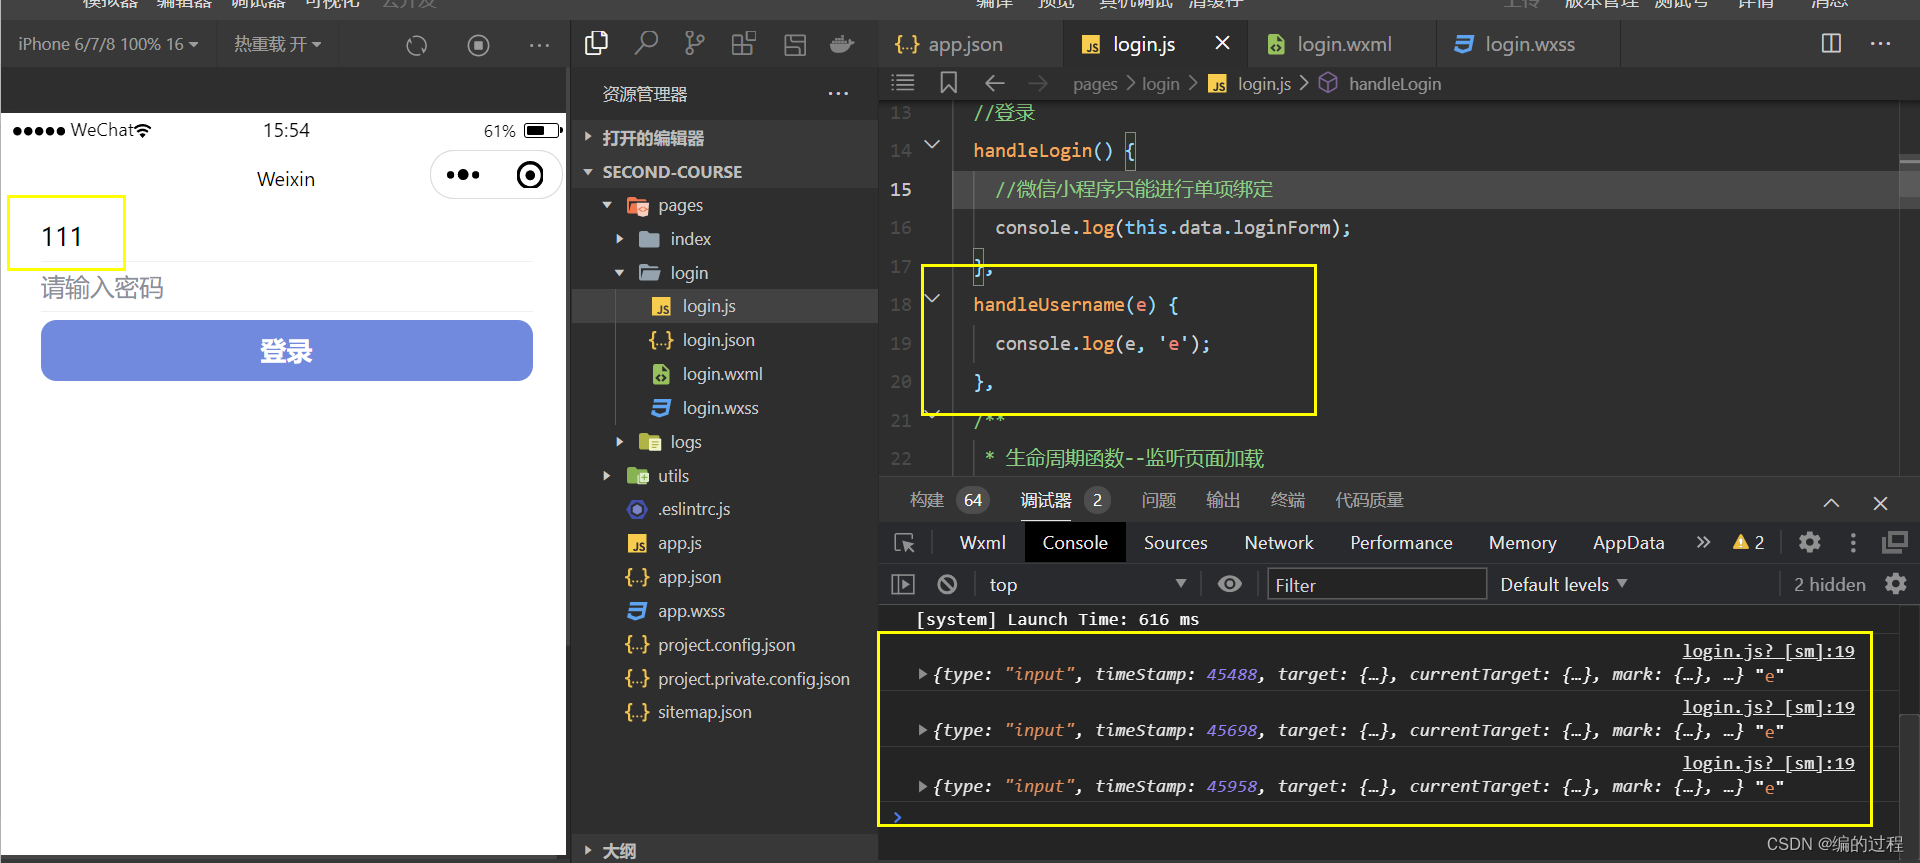Image resolution: width=1920 pixels, height=863 pixels.
Task: Click the pages breadcrumb segment
Action: (1095, 84)
